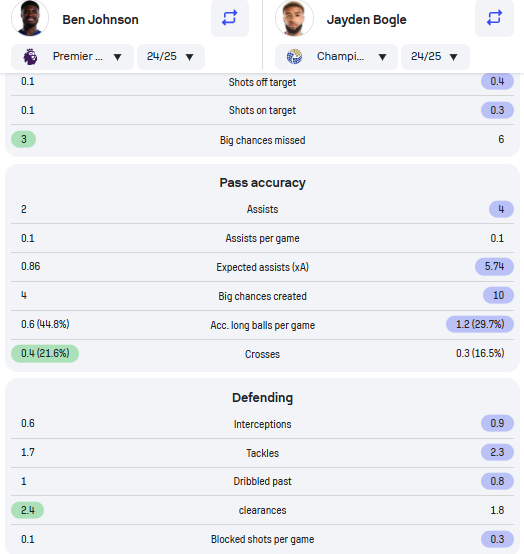Swap Ben Johnson with another player

[230, 18]
